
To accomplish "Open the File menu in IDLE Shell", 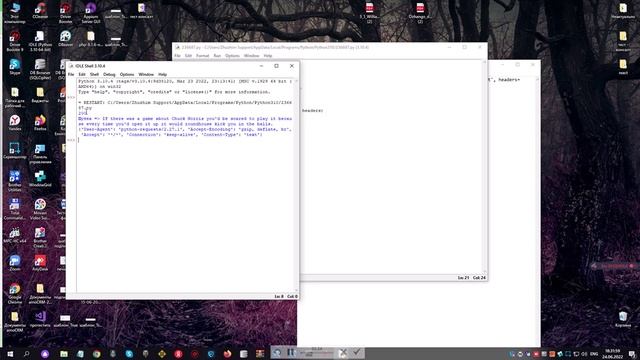I will [x=71, y=74].
